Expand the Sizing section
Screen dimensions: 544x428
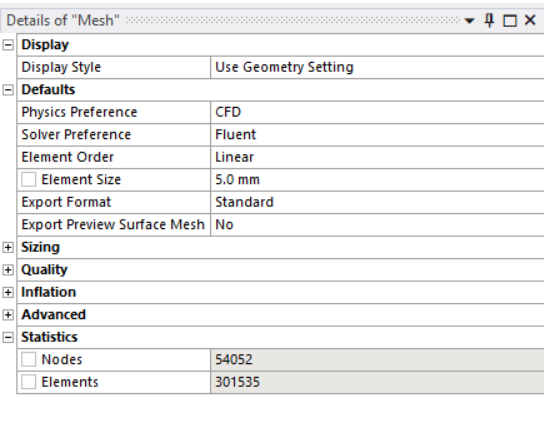pyautogui.click(x=8, y=247)
